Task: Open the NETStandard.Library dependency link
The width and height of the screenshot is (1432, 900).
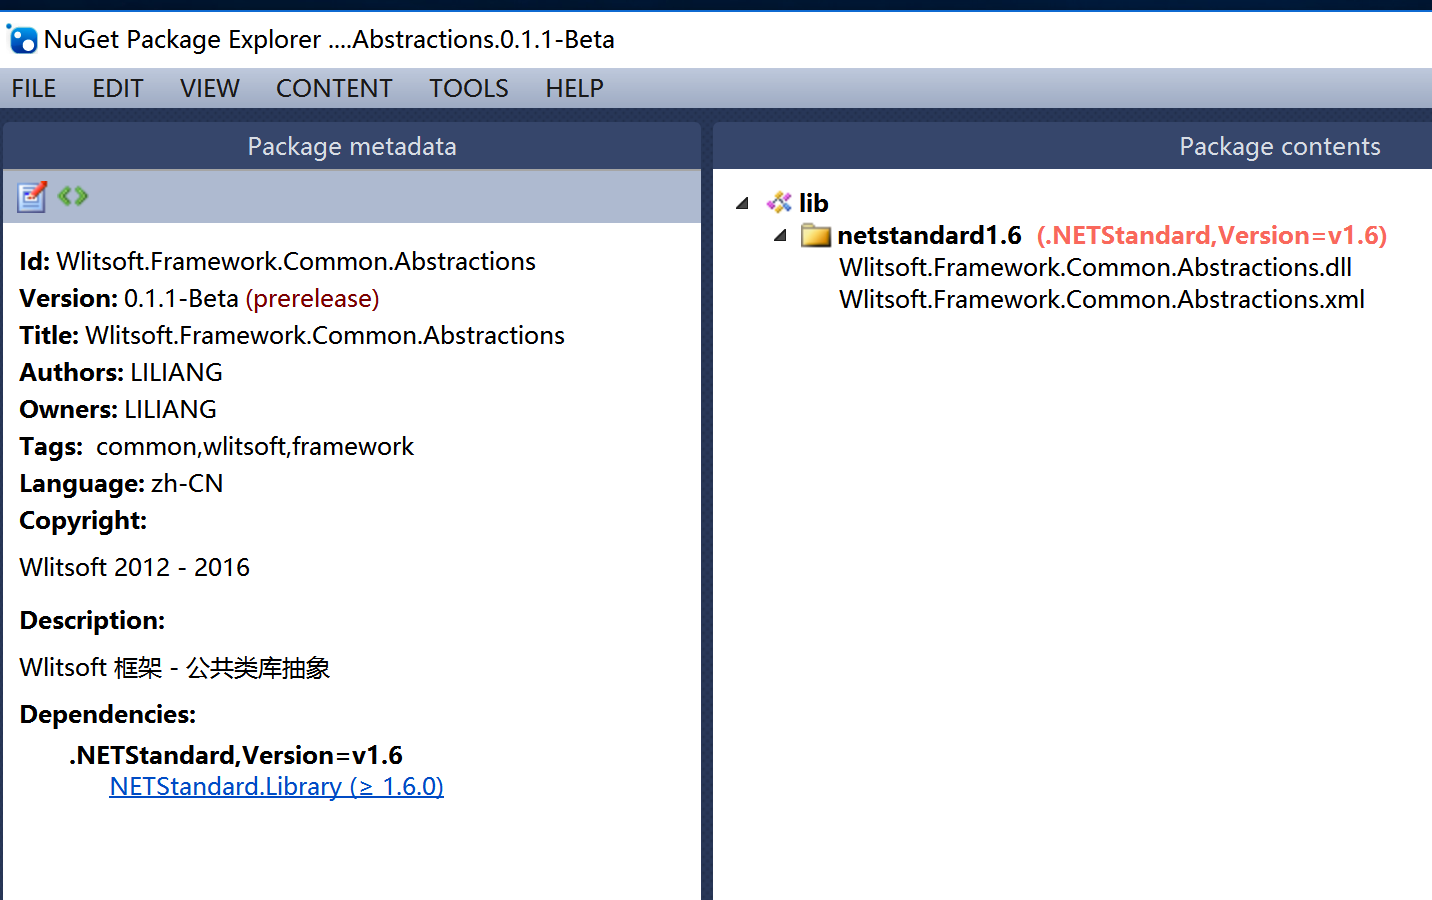Action: click(x=277, y=786)
